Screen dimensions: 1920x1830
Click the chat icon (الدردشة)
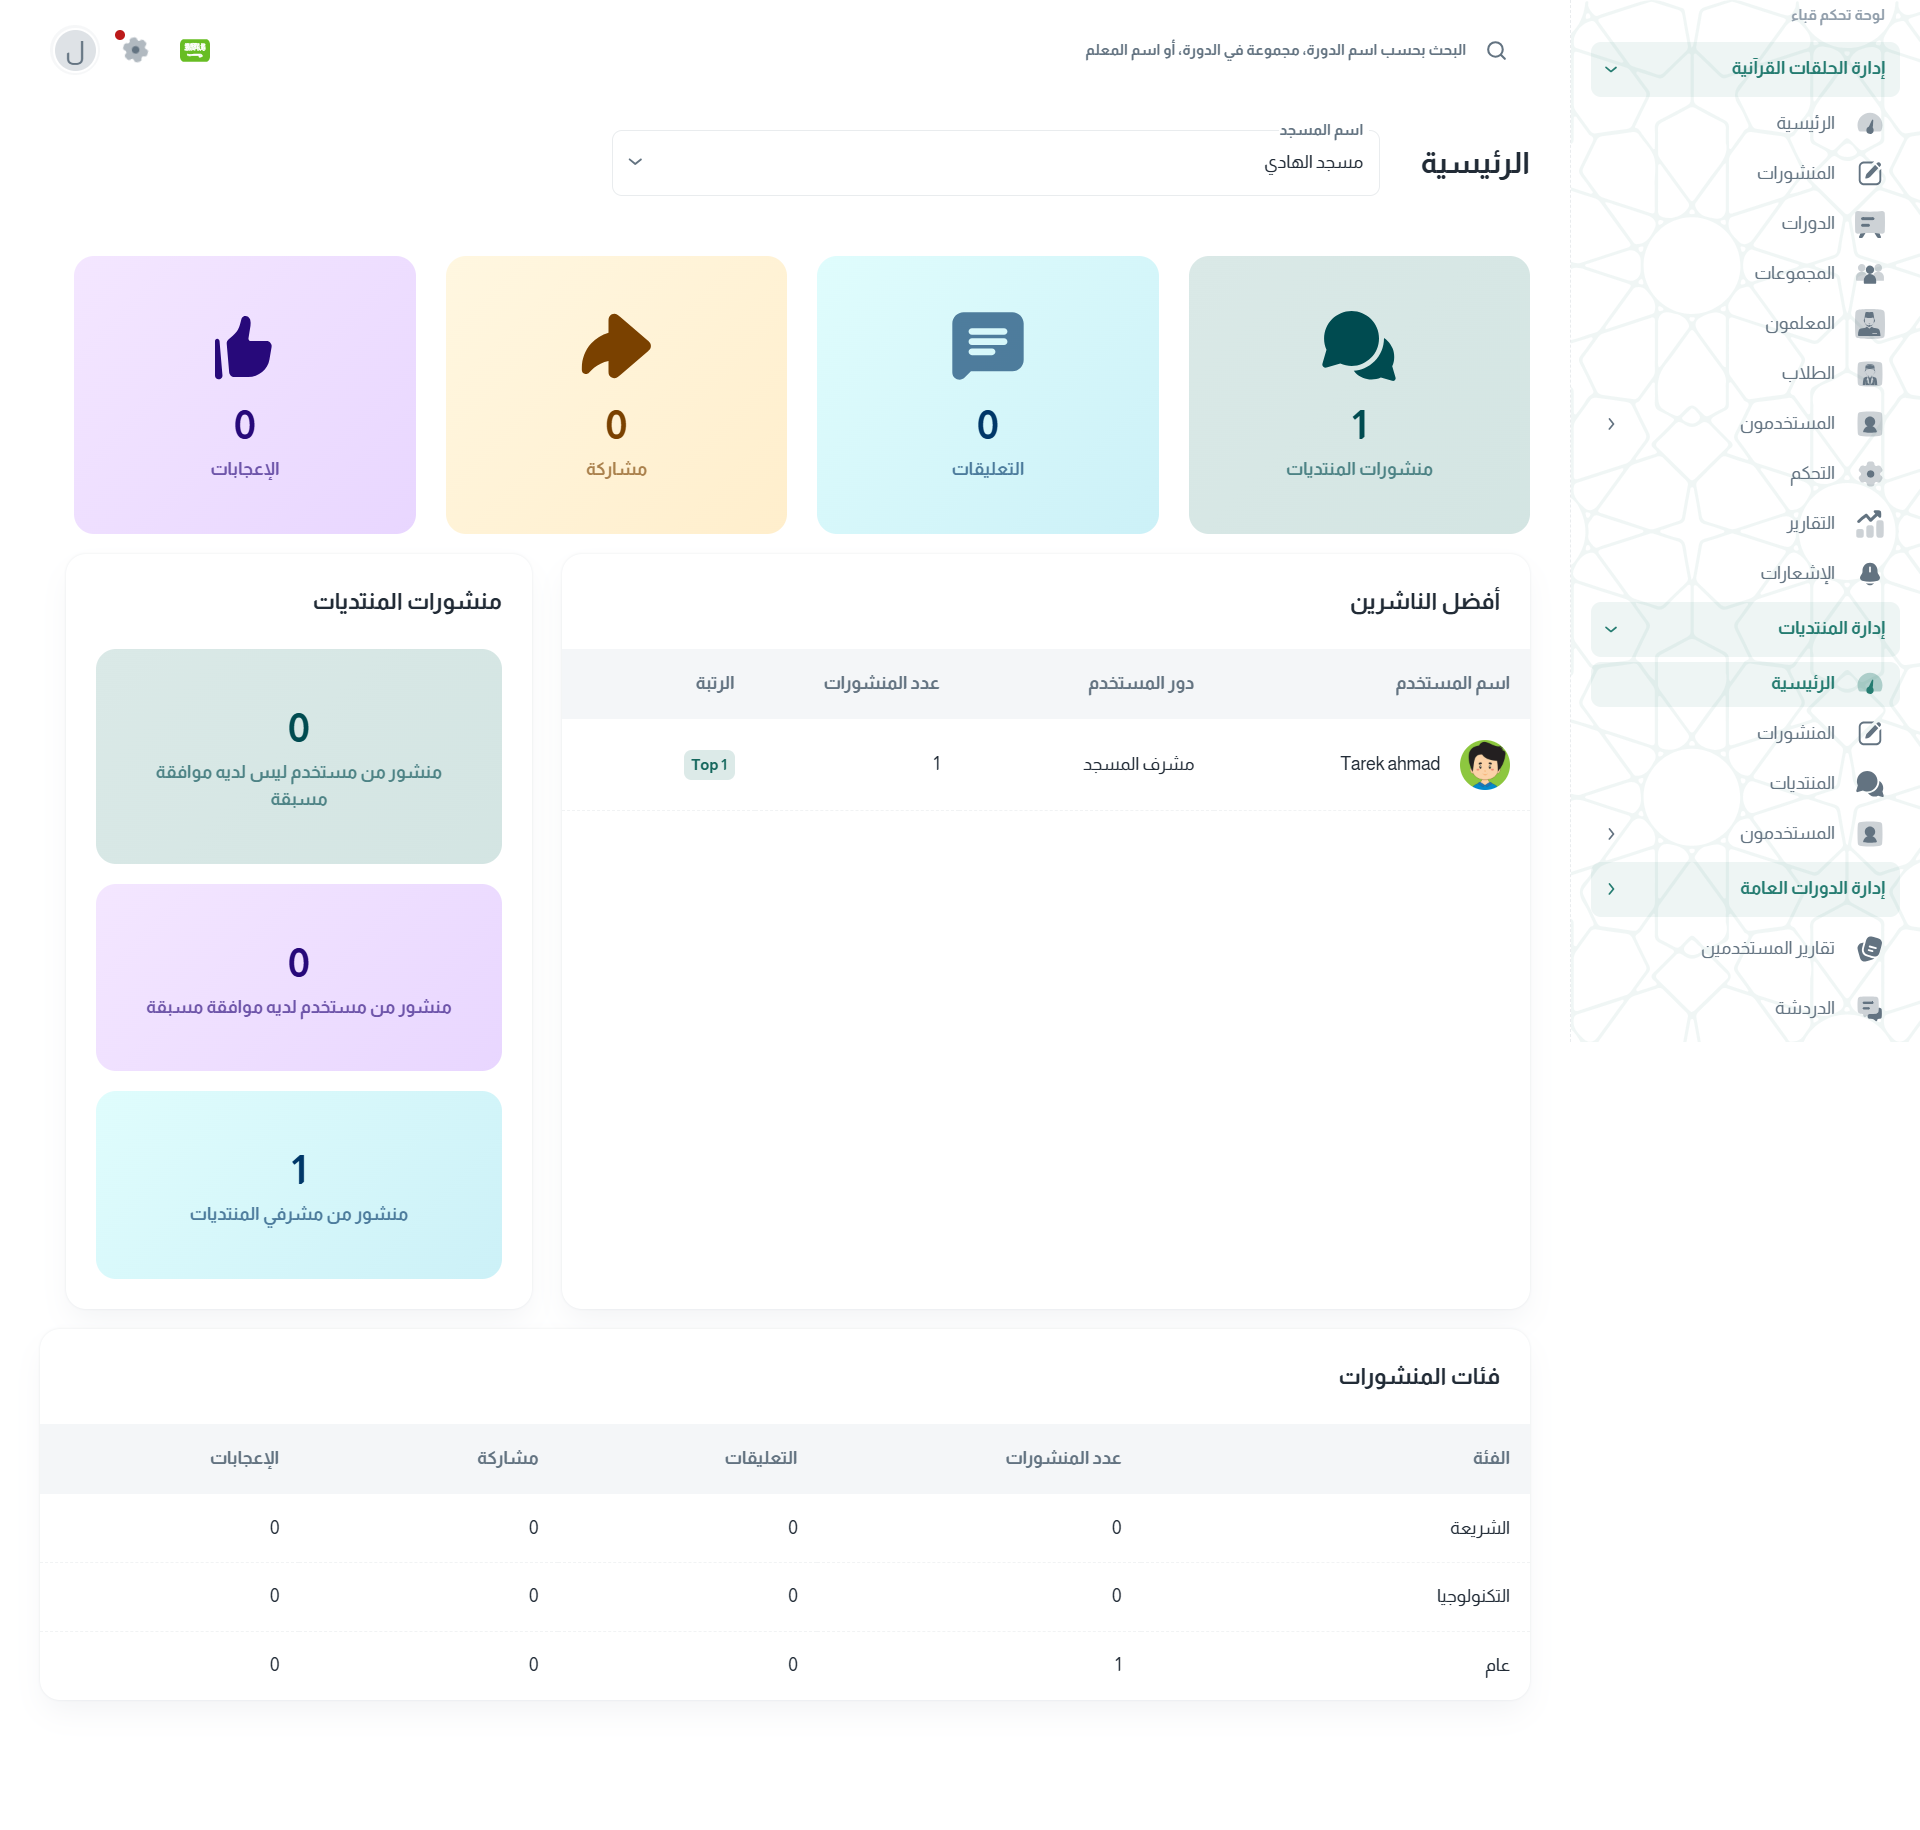coord(1869,1008)
